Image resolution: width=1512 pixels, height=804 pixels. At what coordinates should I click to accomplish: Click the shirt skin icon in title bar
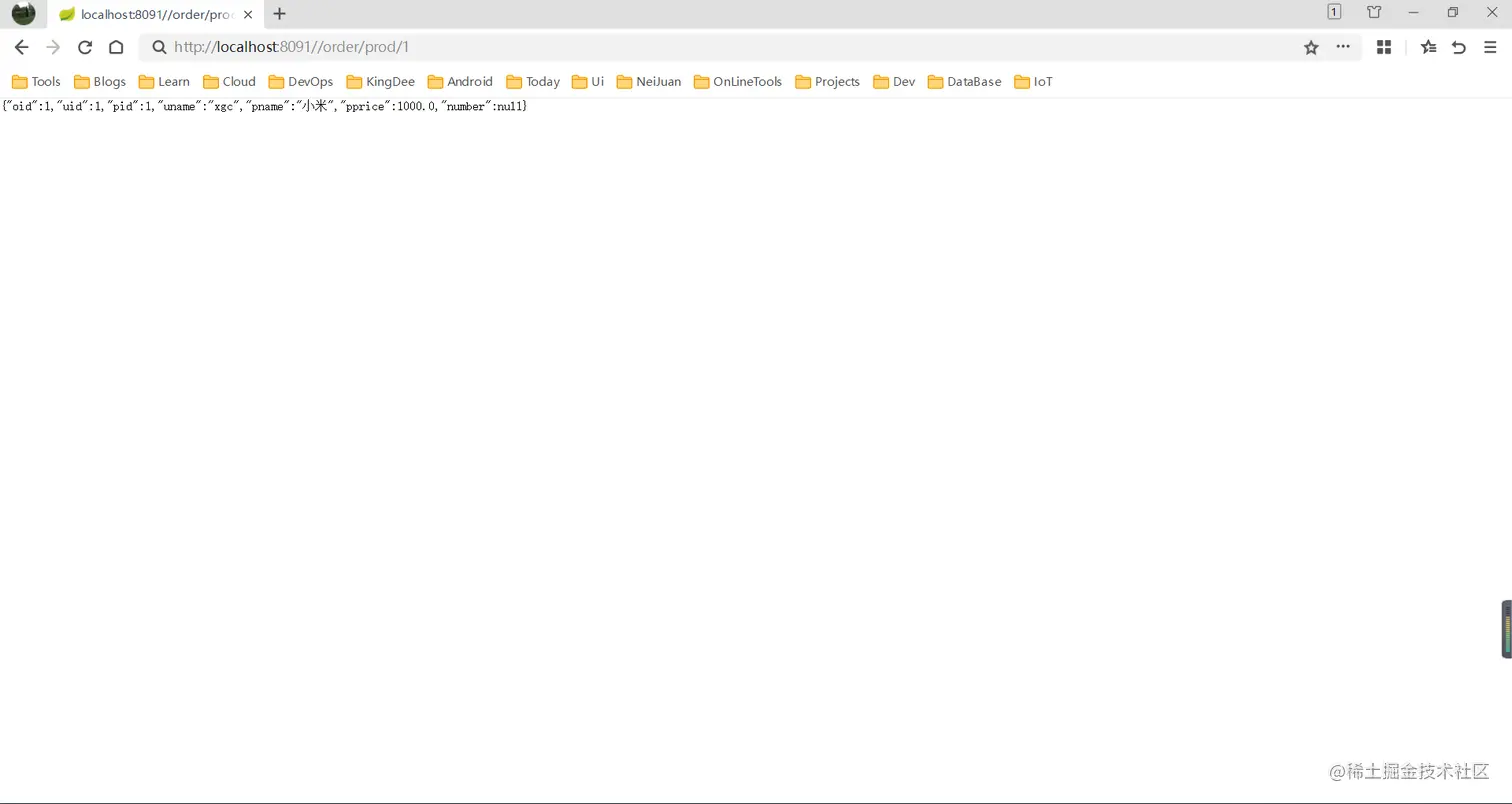1374,12
